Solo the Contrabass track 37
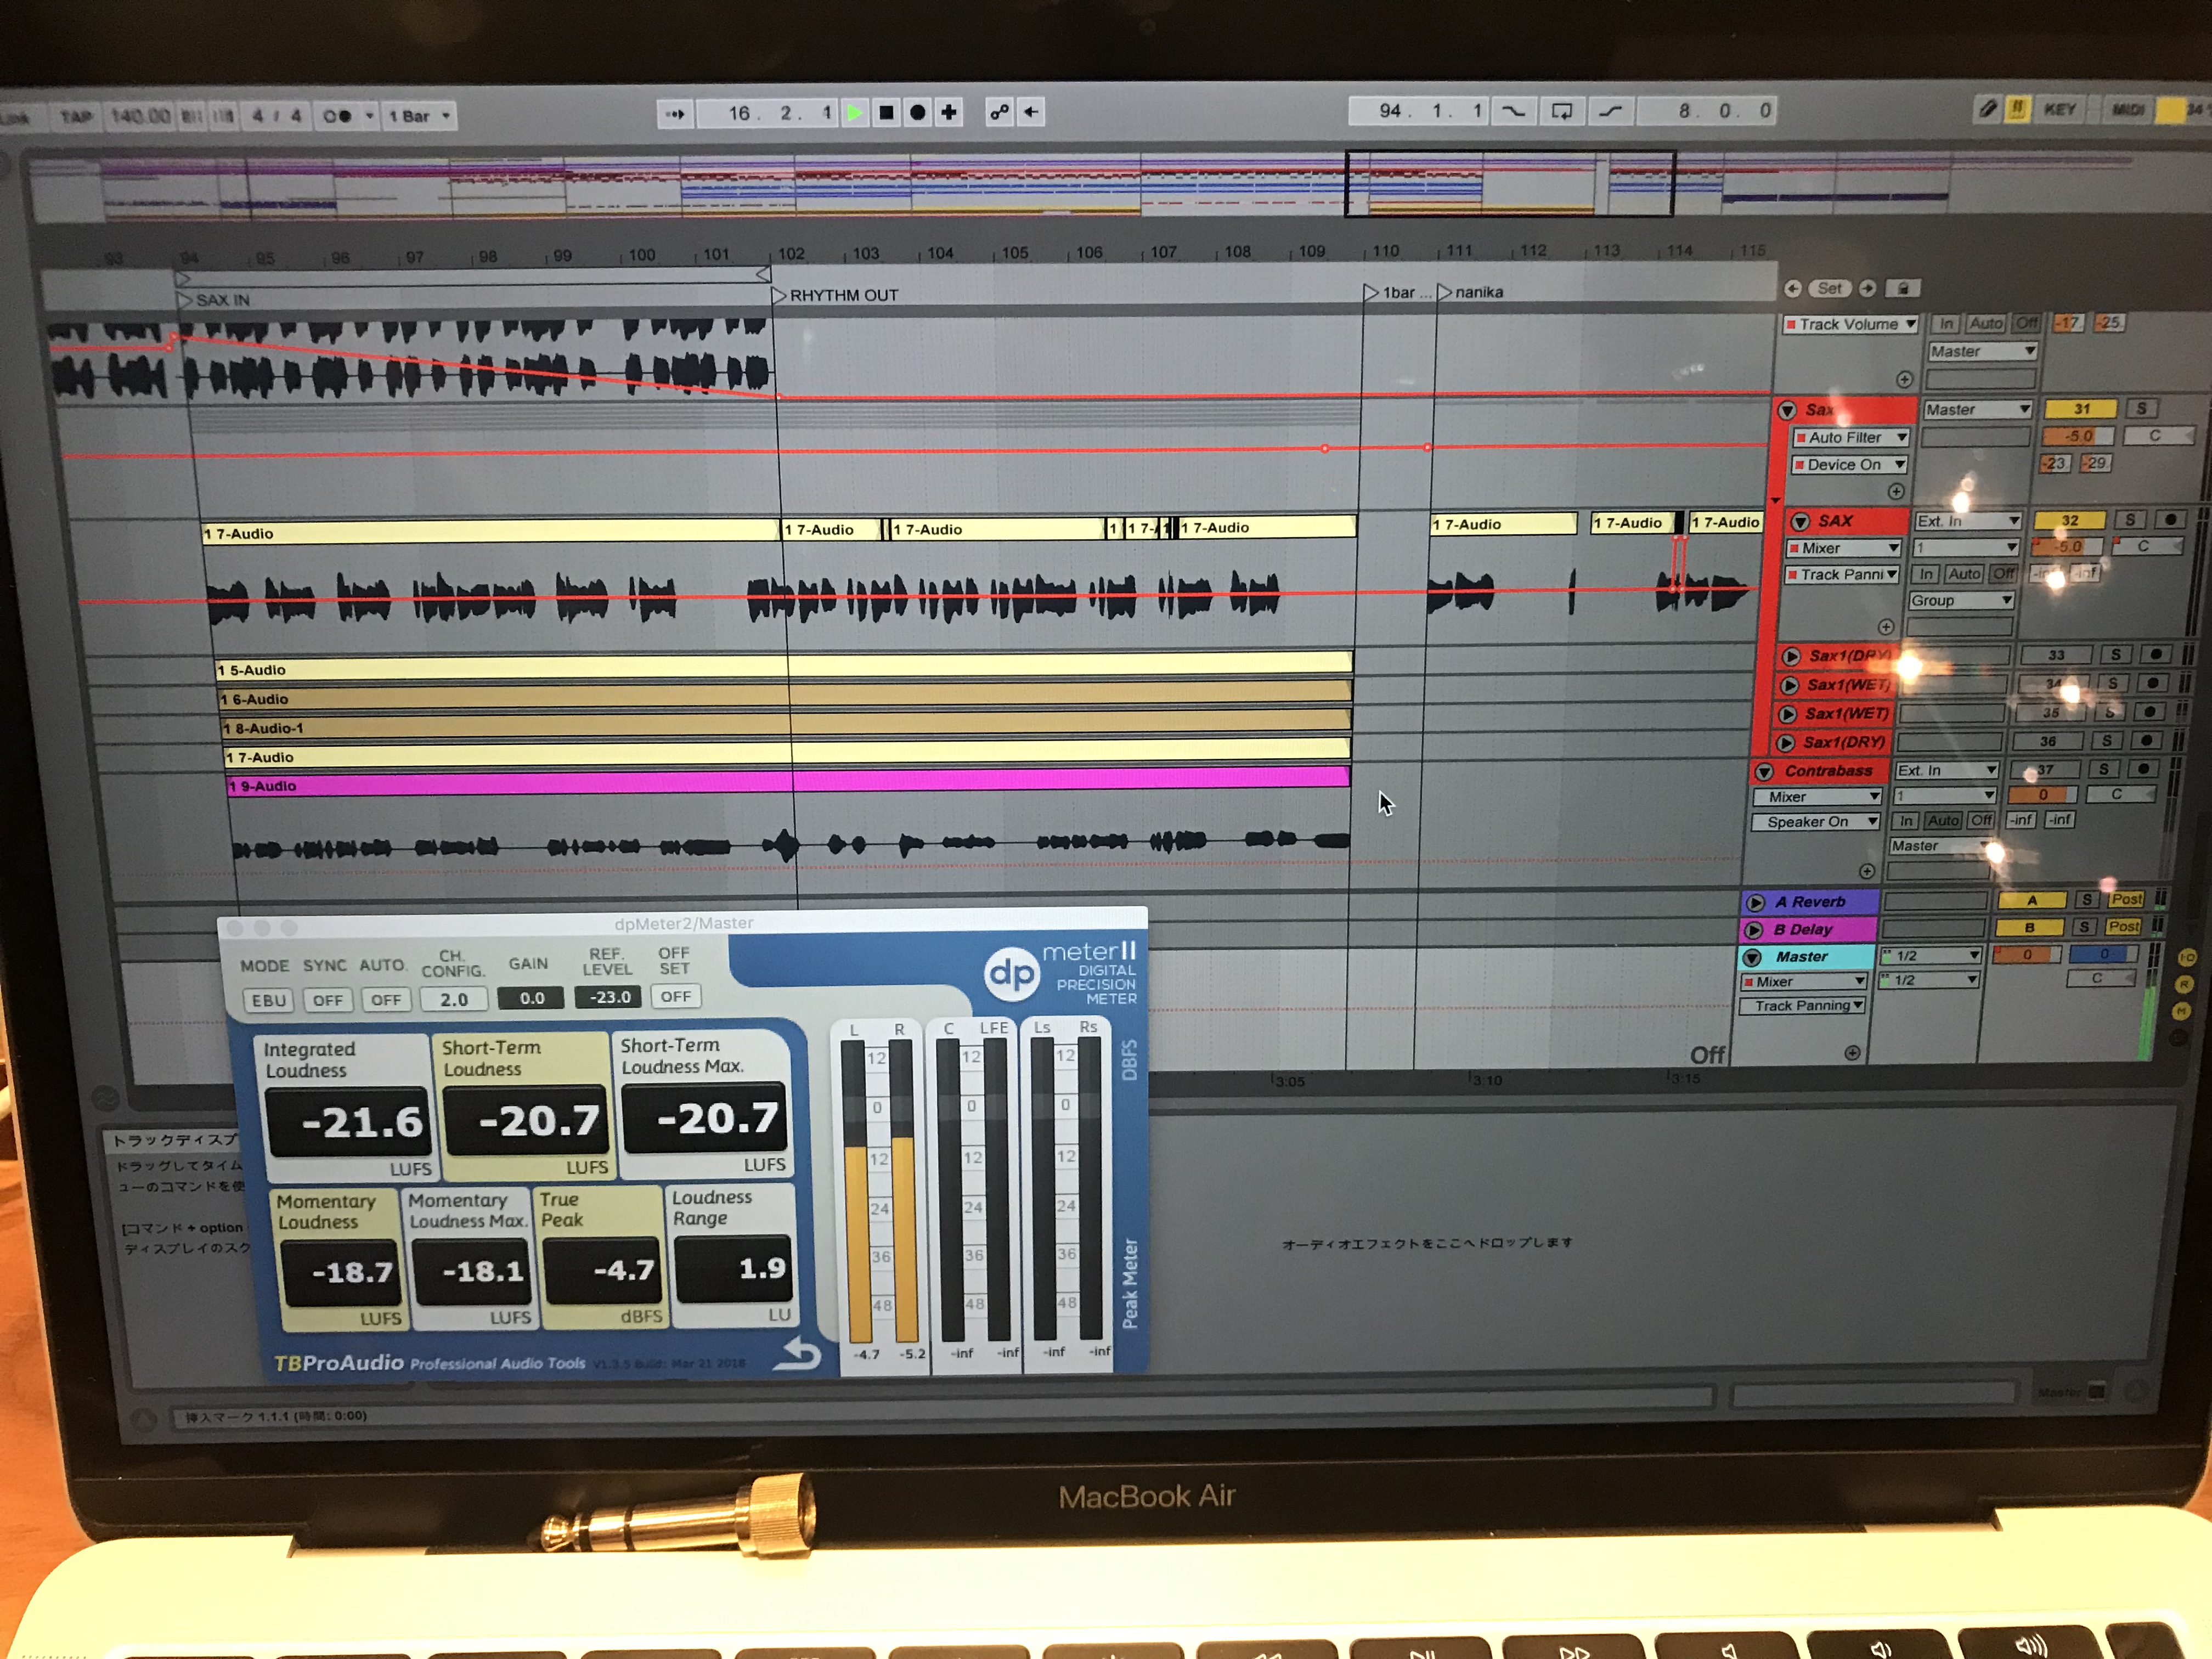 (2104, 769)
